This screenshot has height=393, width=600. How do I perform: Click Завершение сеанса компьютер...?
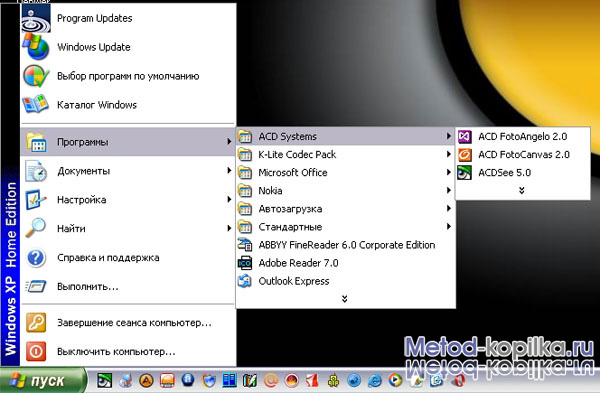(x=128, y=323)
